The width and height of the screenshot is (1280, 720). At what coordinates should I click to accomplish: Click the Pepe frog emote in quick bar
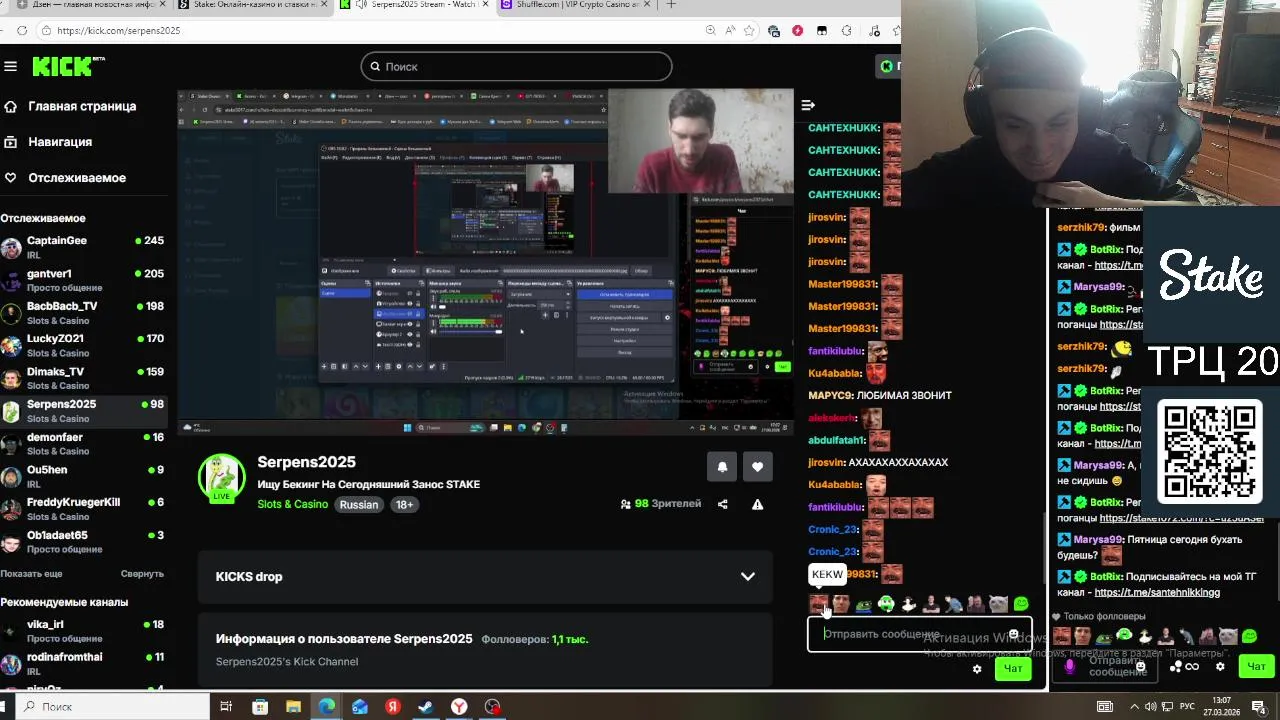click(863, 604)
